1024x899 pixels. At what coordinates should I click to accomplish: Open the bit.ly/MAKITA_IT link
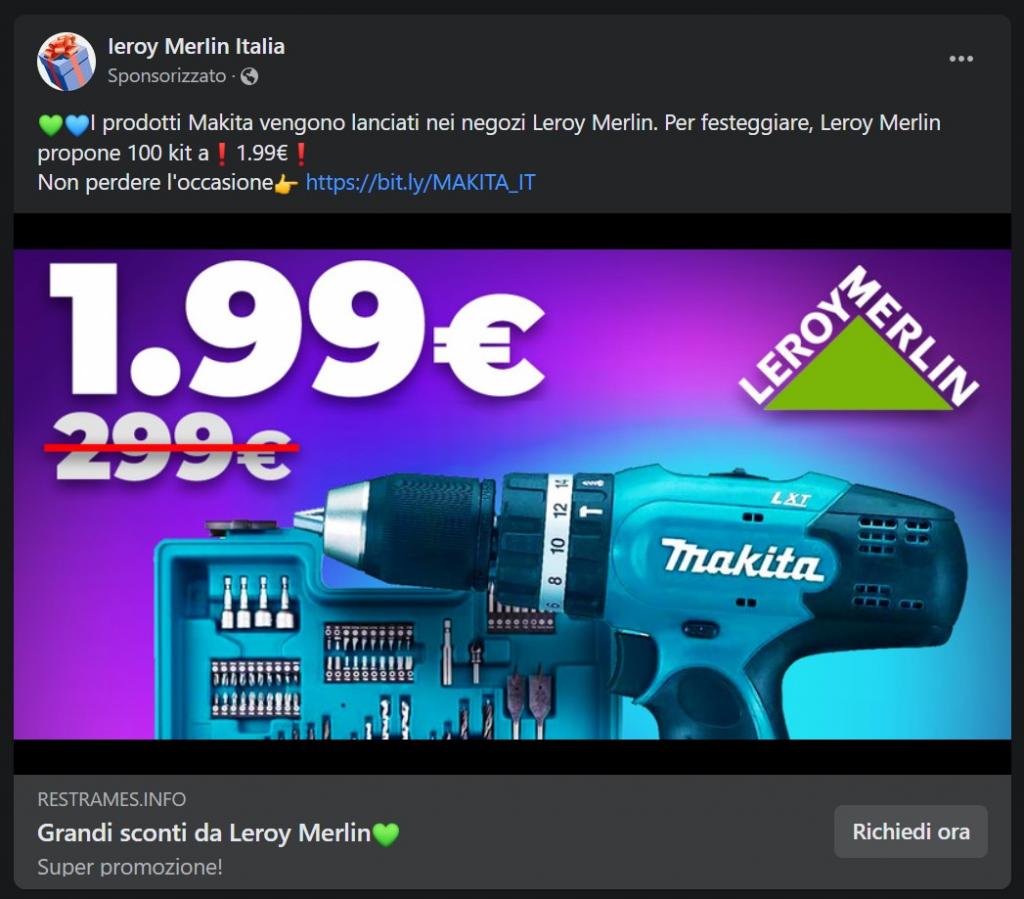(421, 182)
